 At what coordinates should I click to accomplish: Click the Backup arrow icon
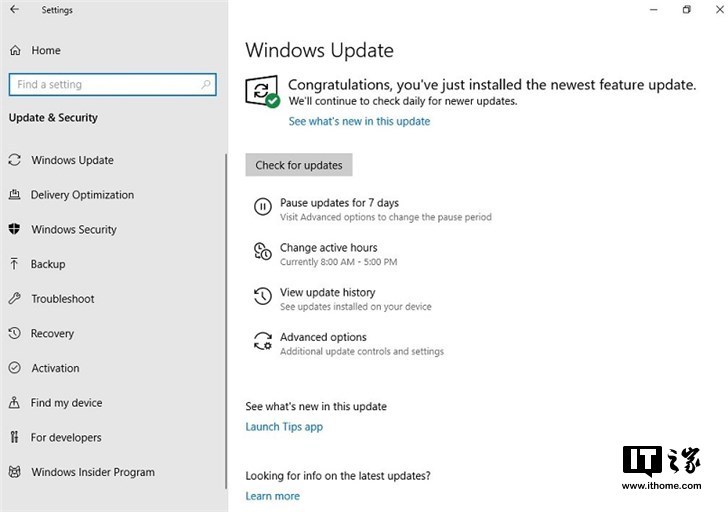[x=14, y=264]
